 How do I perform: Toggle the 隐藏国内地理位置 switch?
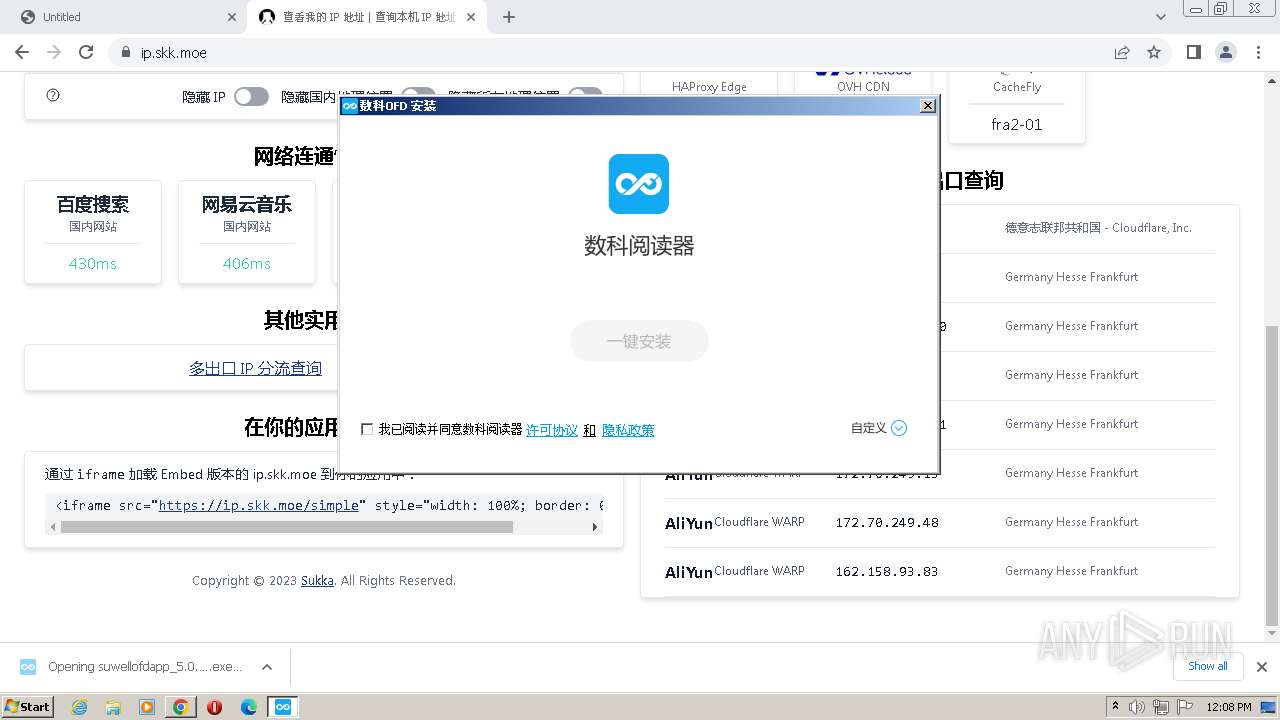tap(418, 94)
